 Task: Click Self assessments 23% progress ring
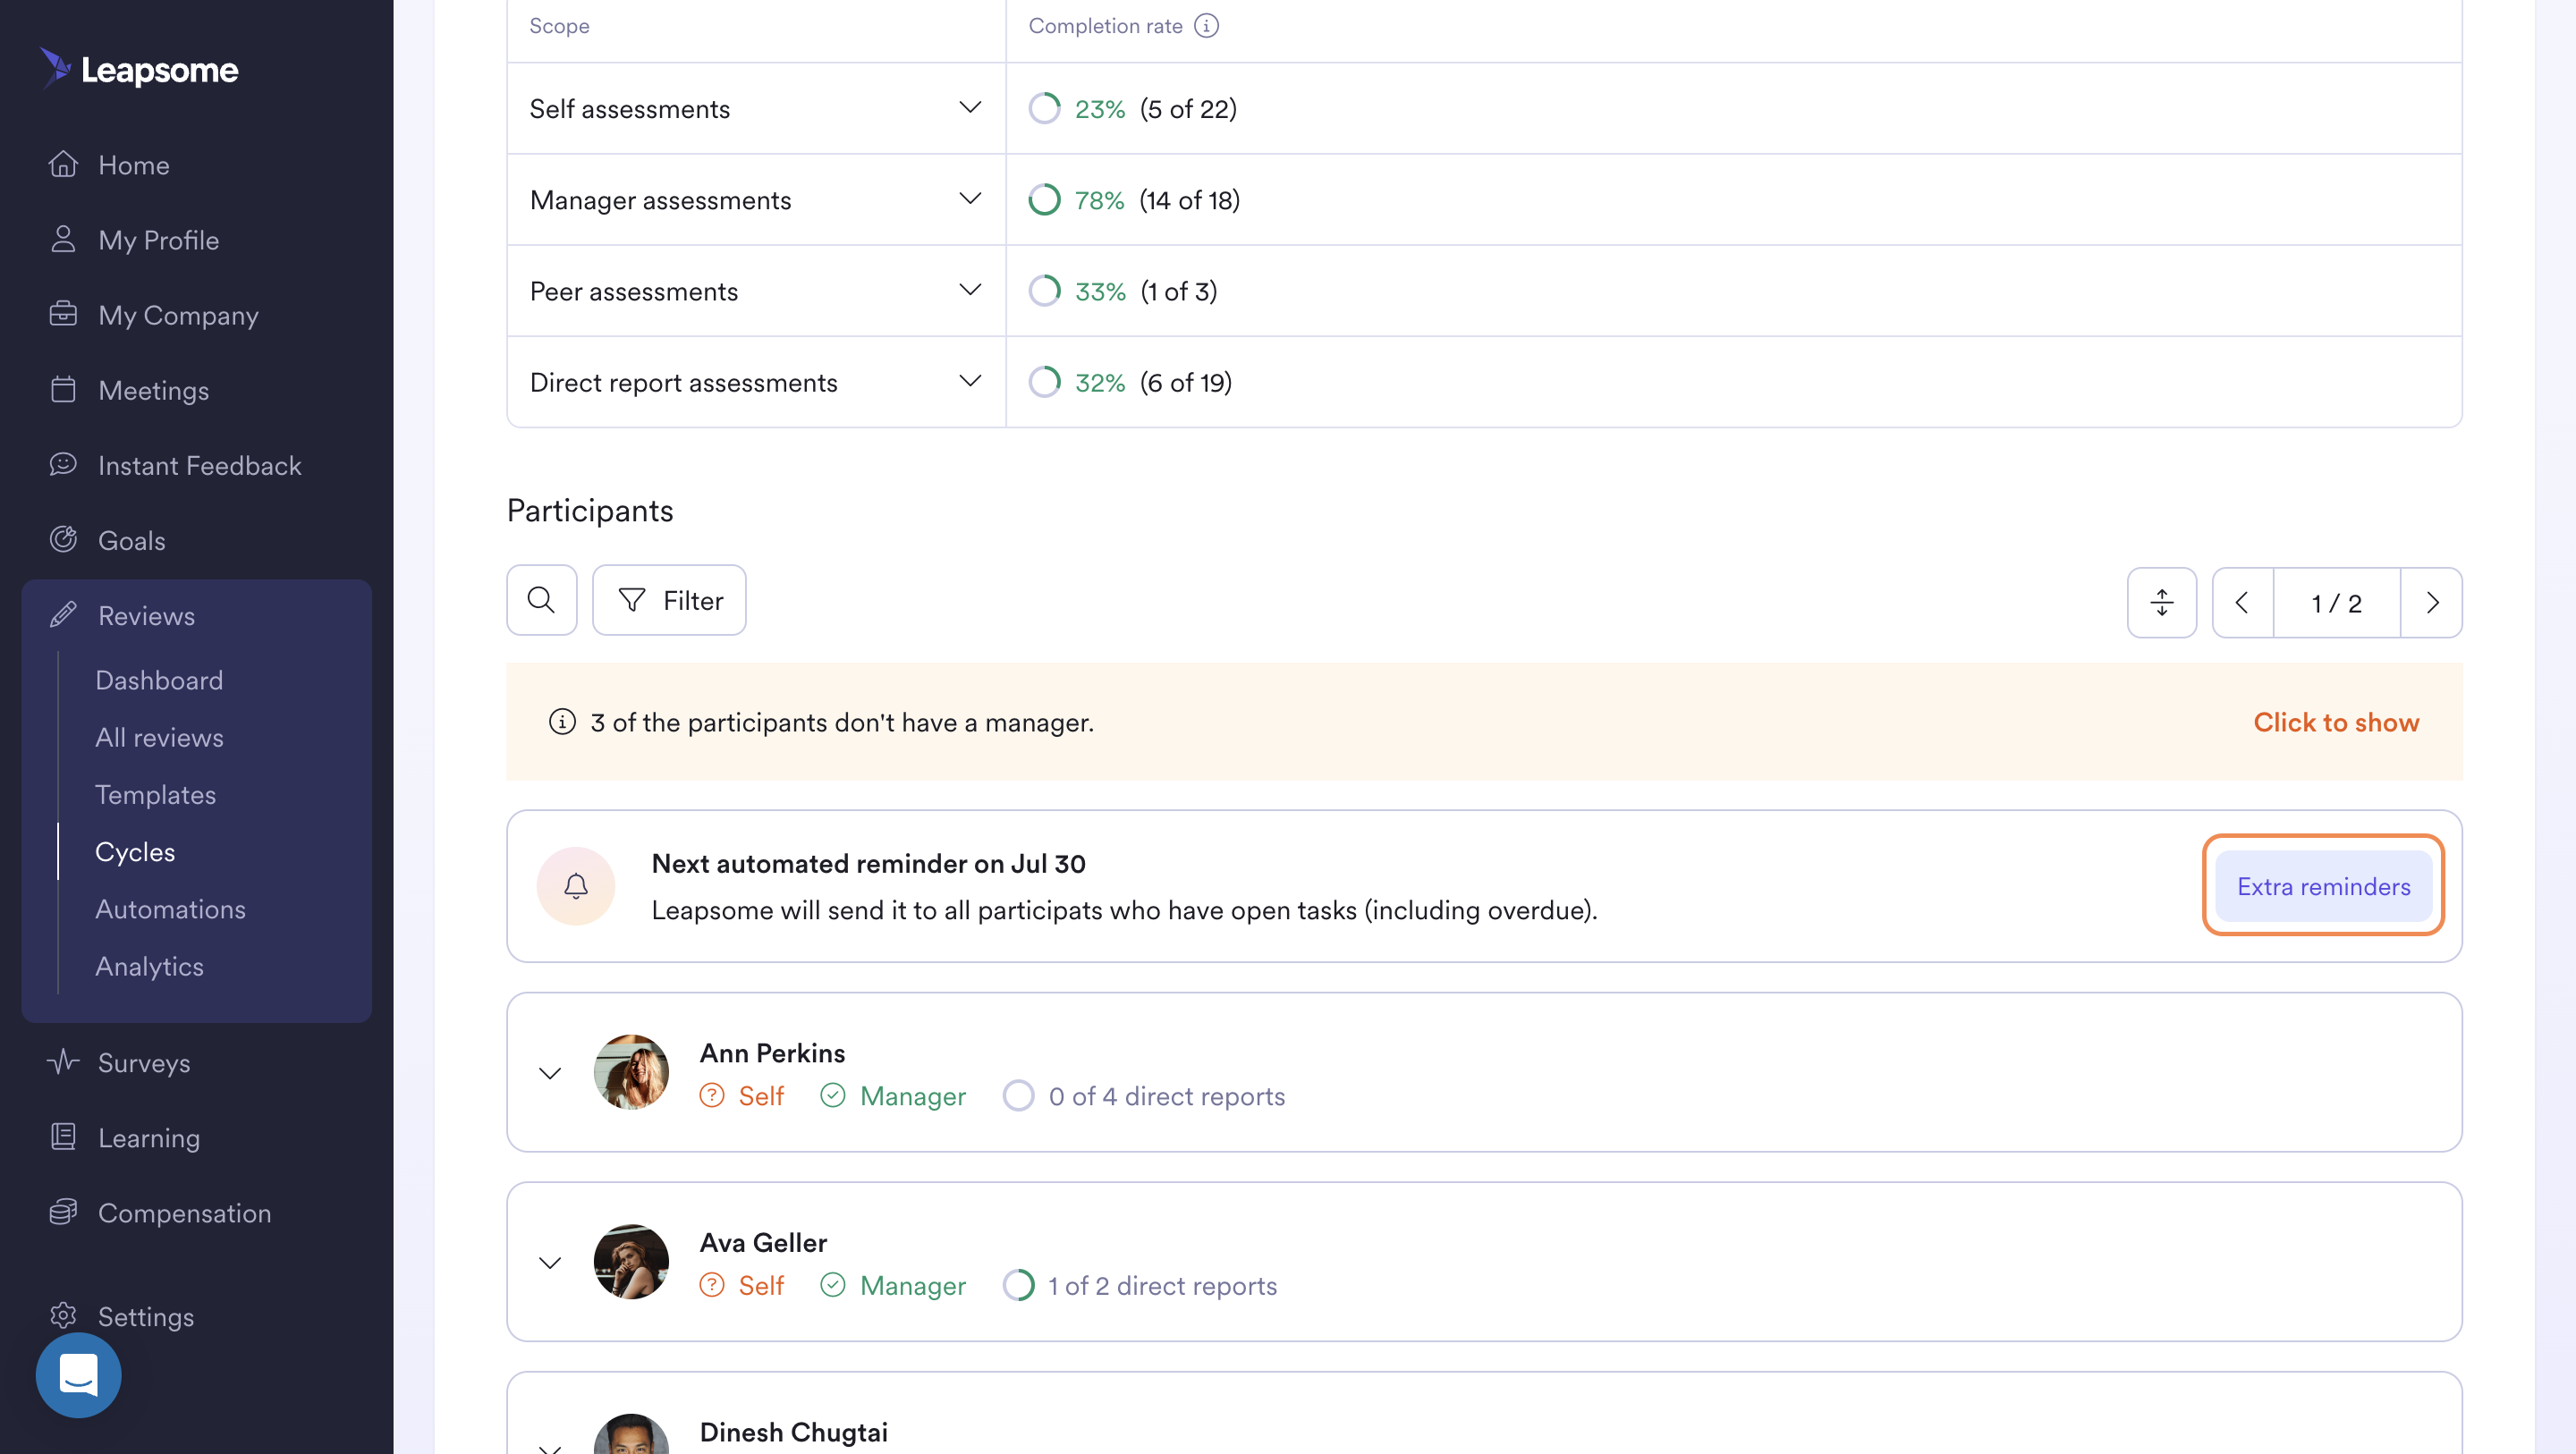point(1044,108)
